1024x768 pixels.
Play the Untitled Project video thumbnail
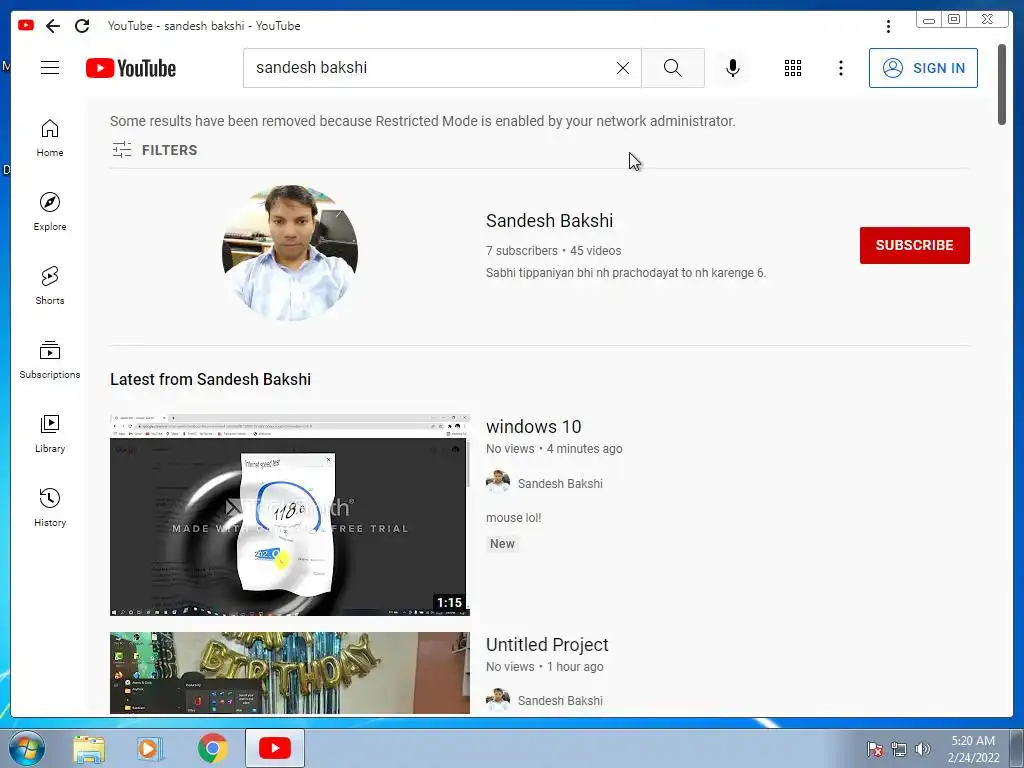coord(290,673)
